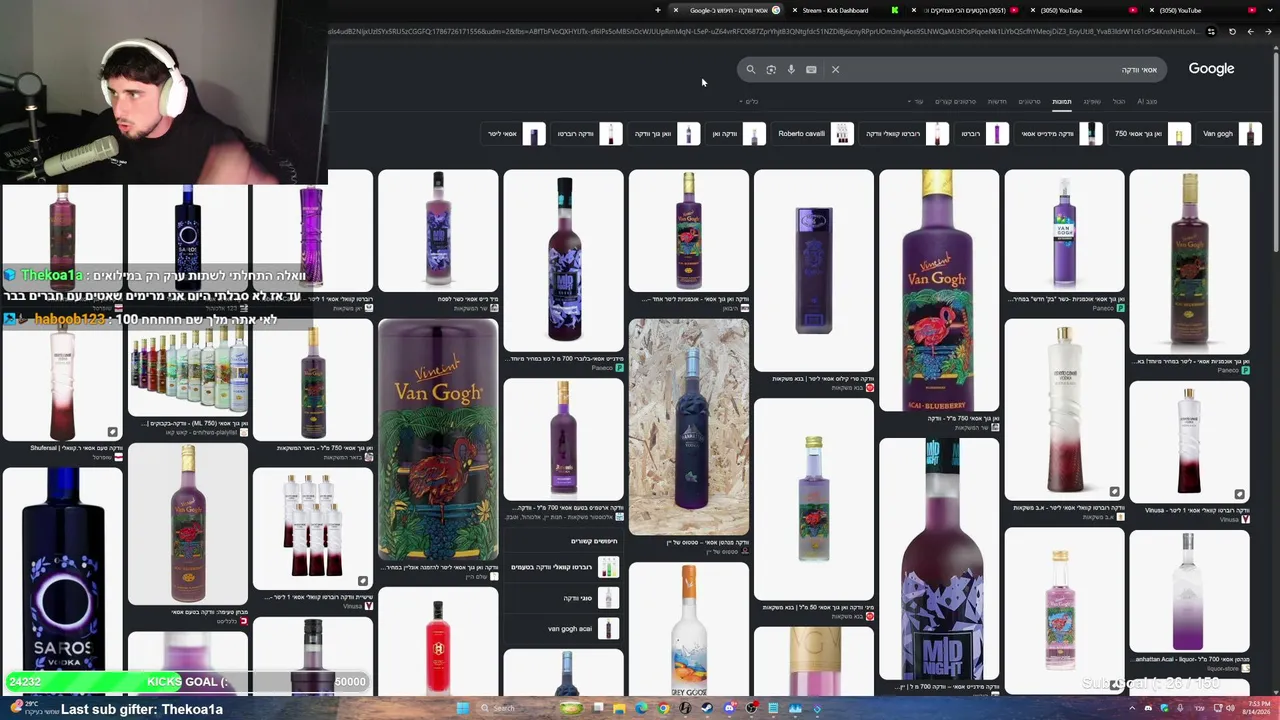Open the tall Van Gogh Acai-Blueberry bottle image
The image size is (1280, 720).
939,290
